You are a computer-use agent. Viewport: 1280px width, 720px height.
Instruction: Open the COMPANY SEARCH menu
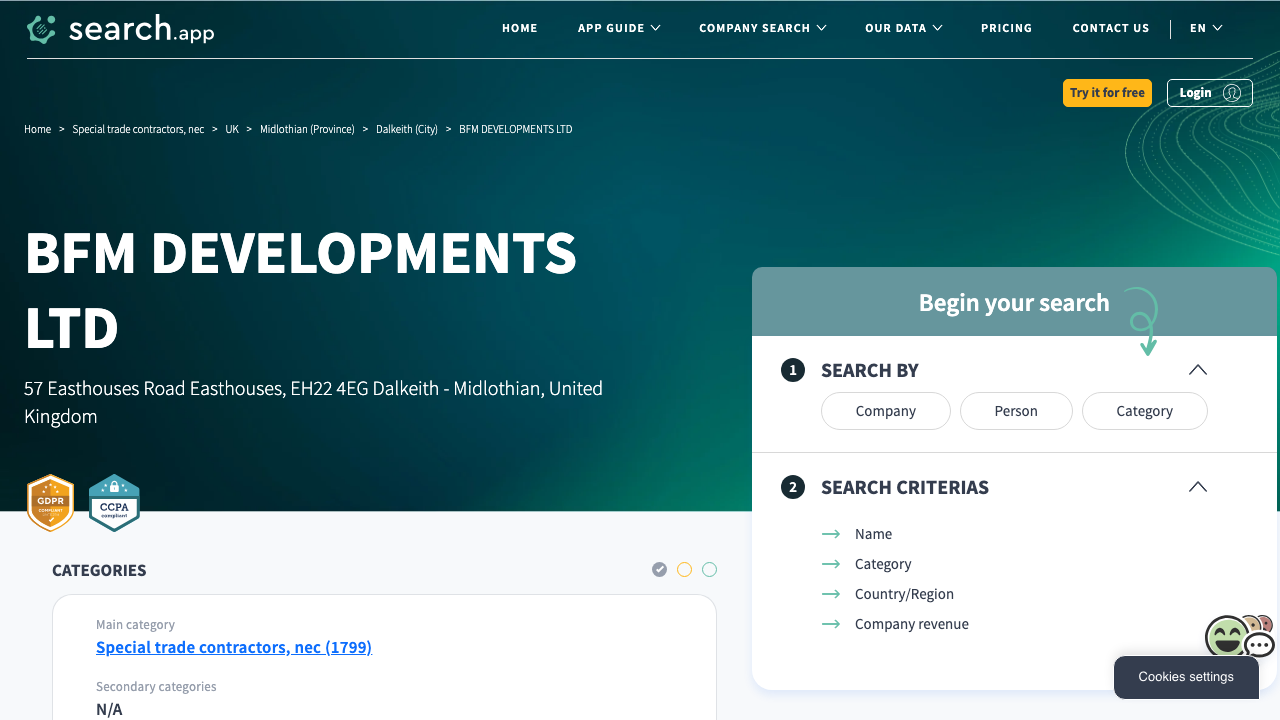pos(762,28)
